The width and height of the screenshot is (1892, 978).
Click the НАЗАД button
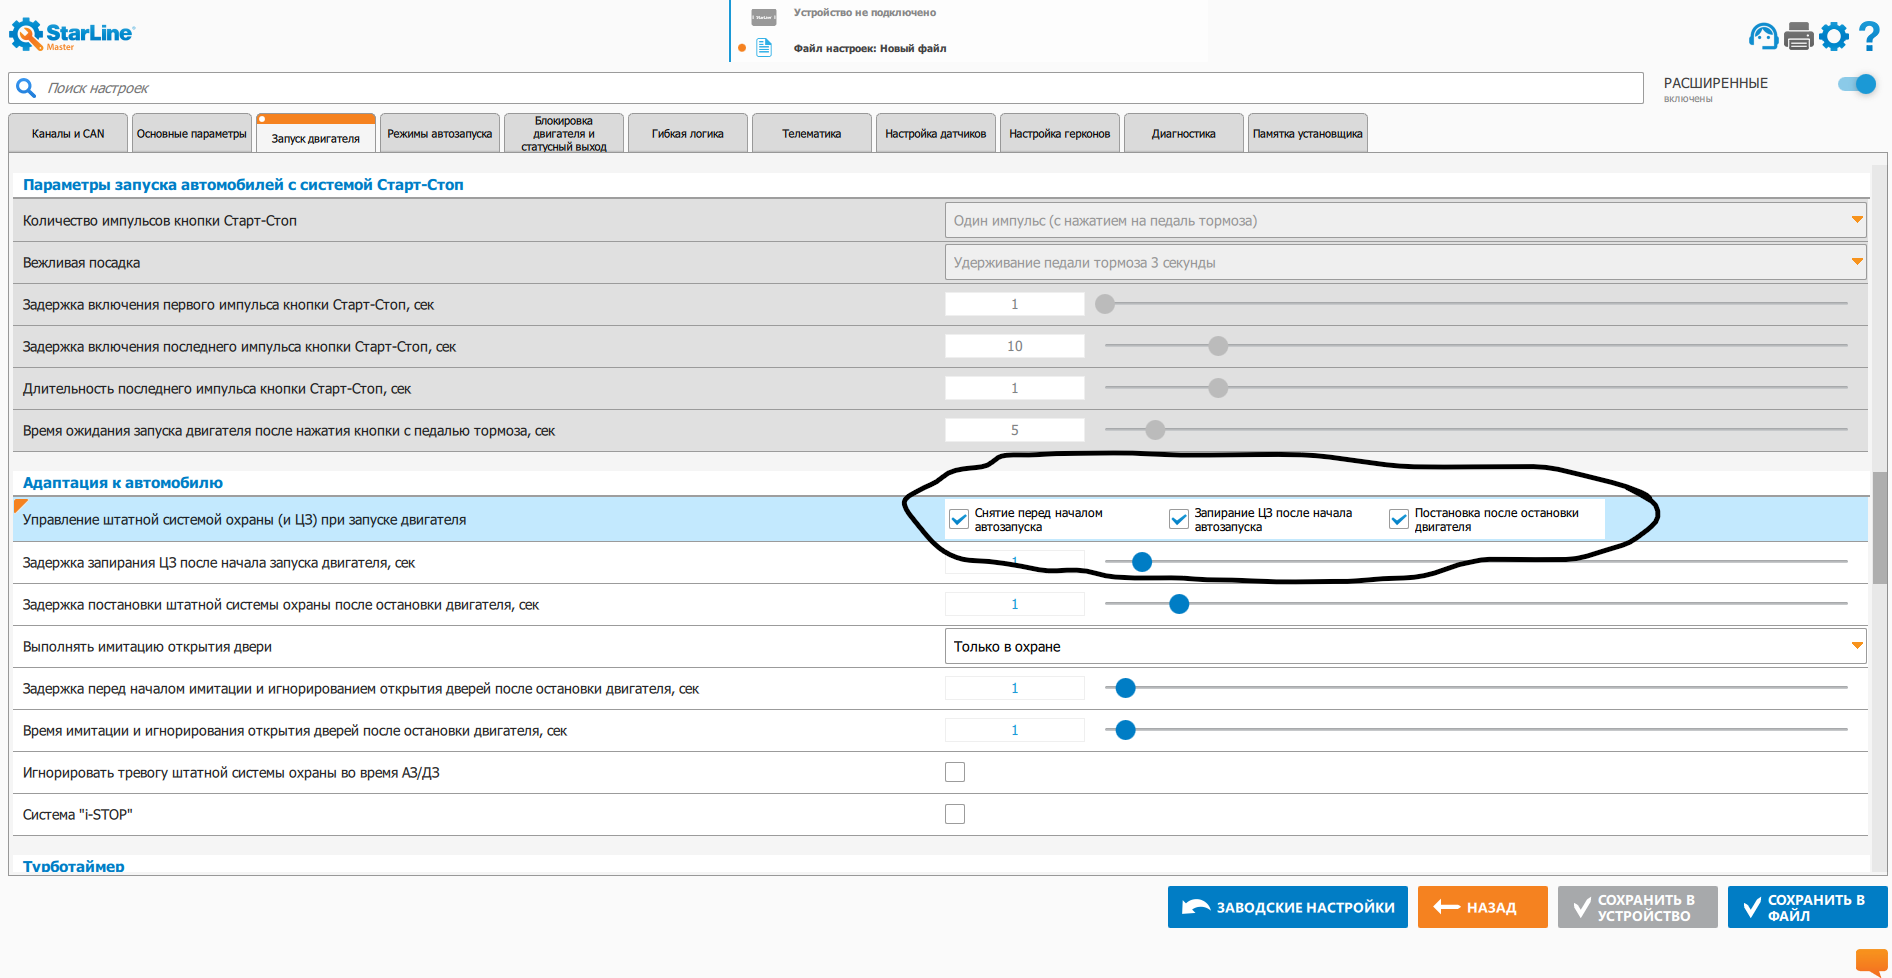tap(1483, 907)
